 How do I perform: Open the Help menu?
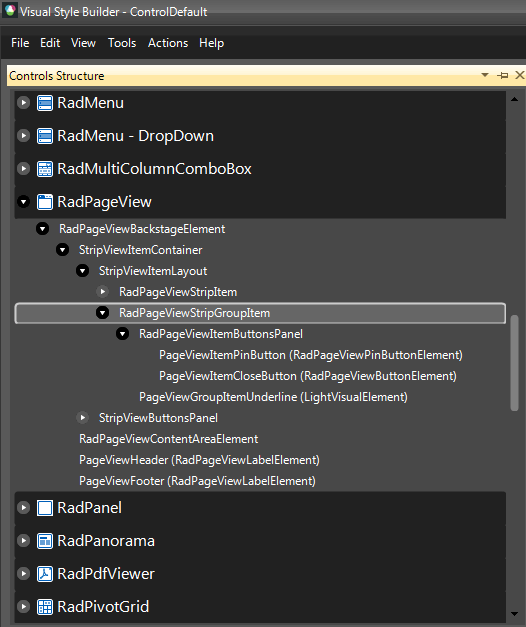(212, 43)
